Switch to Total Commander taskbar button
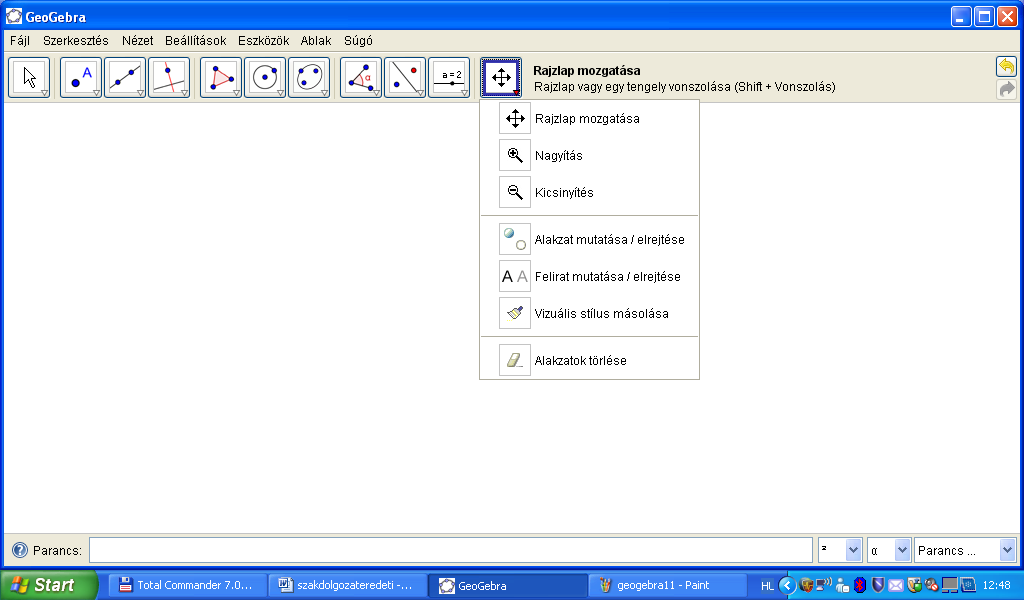1024x600 pixels. click(187, 585)
